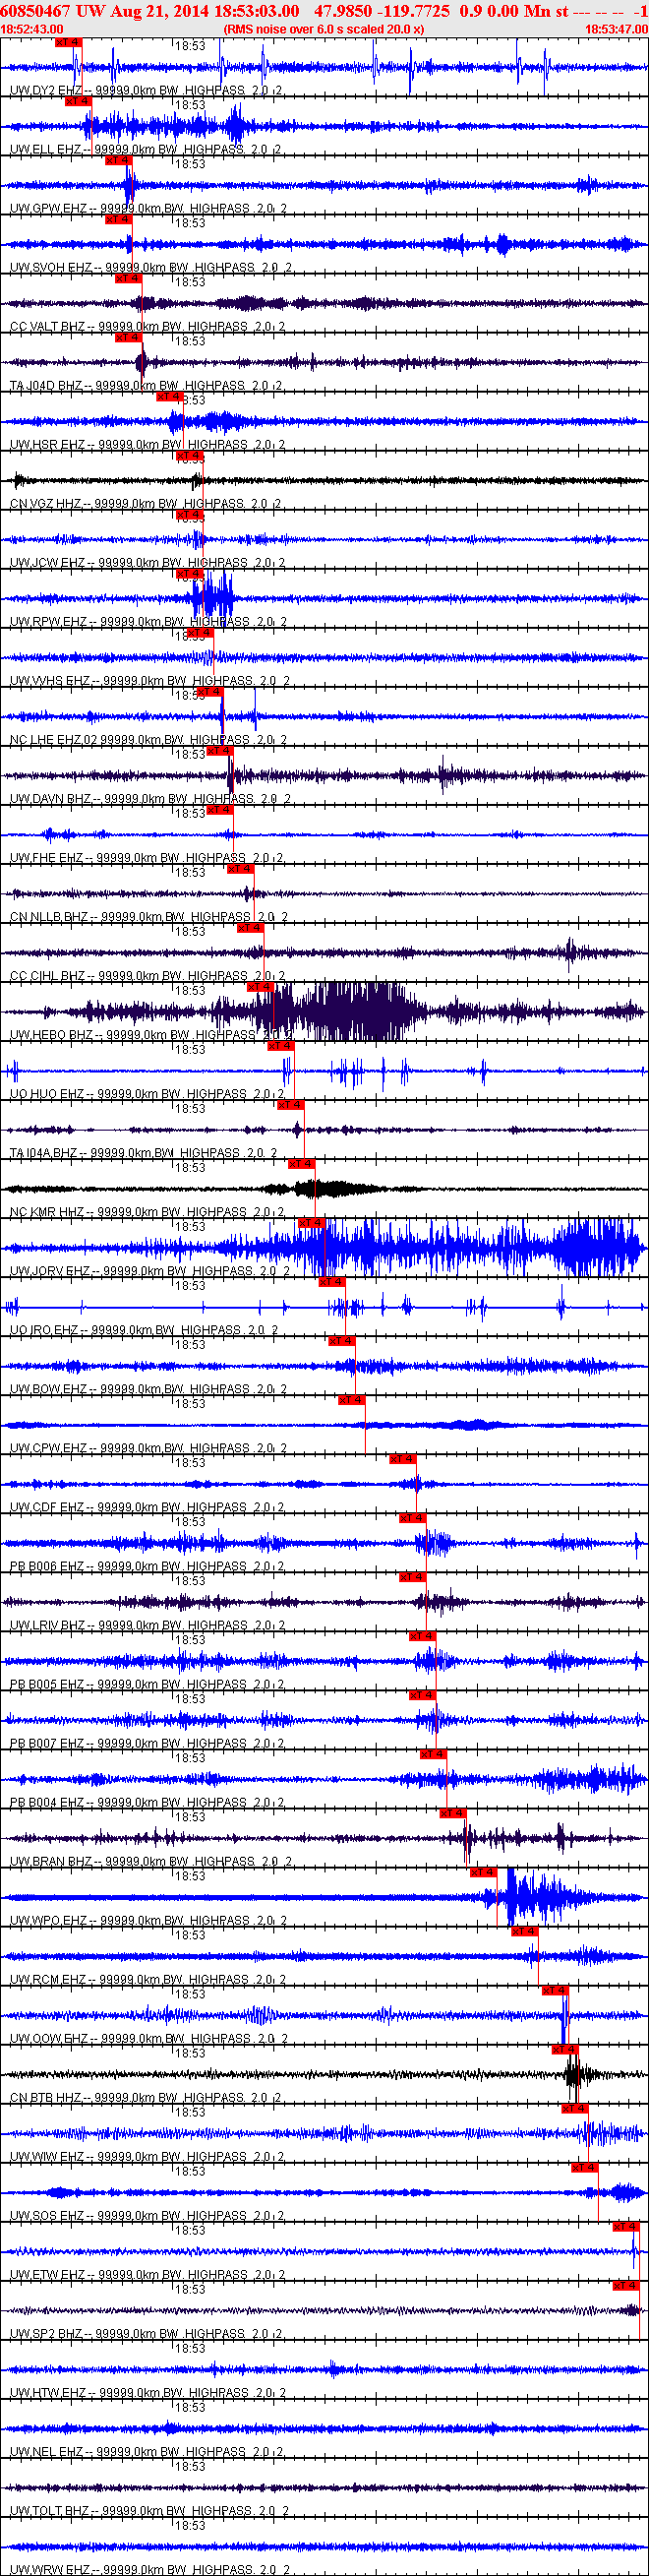Click the red pick marker on UW.CPW trace
Image resolution: width=649 pixels, height=2576 pixels.
point(351,1399)
